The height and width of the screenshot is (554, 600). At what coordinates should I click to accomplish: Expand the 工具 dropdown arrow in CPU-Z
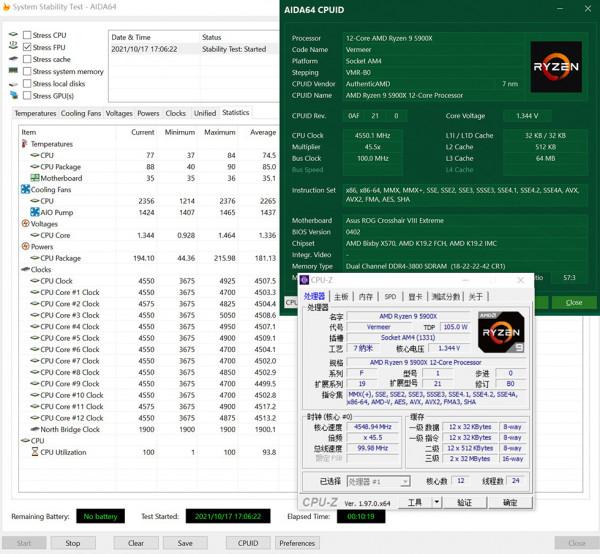436,502
